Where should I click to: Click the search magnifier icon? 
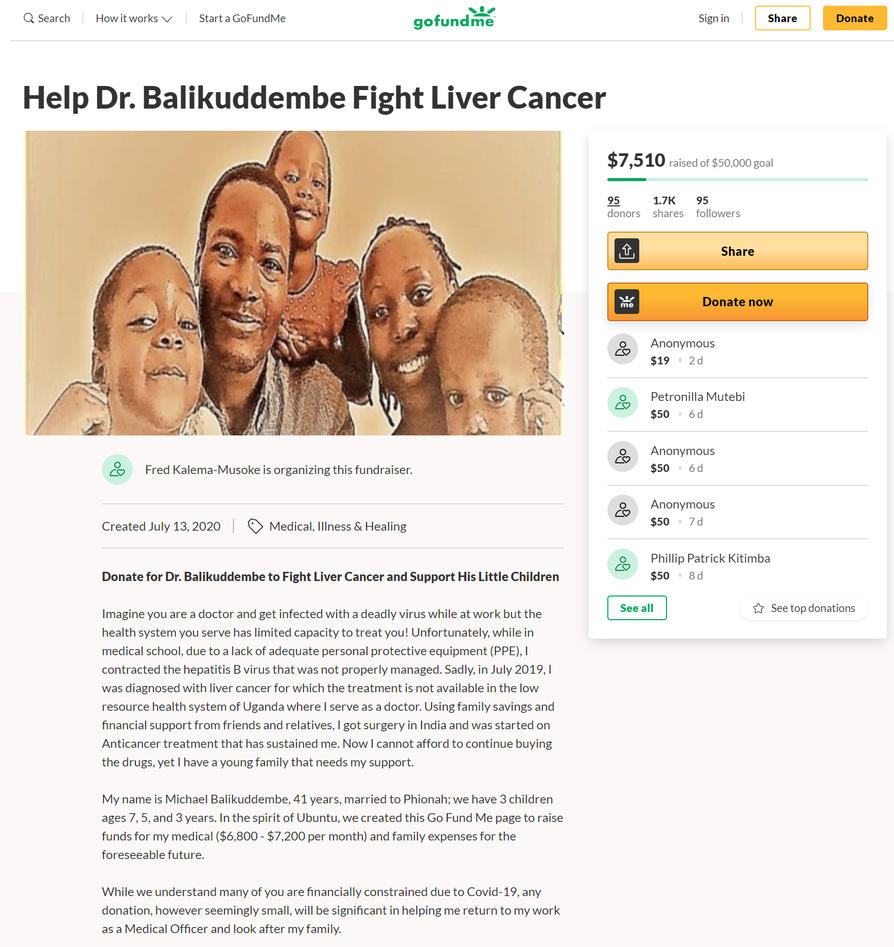[x=28, y=18]
